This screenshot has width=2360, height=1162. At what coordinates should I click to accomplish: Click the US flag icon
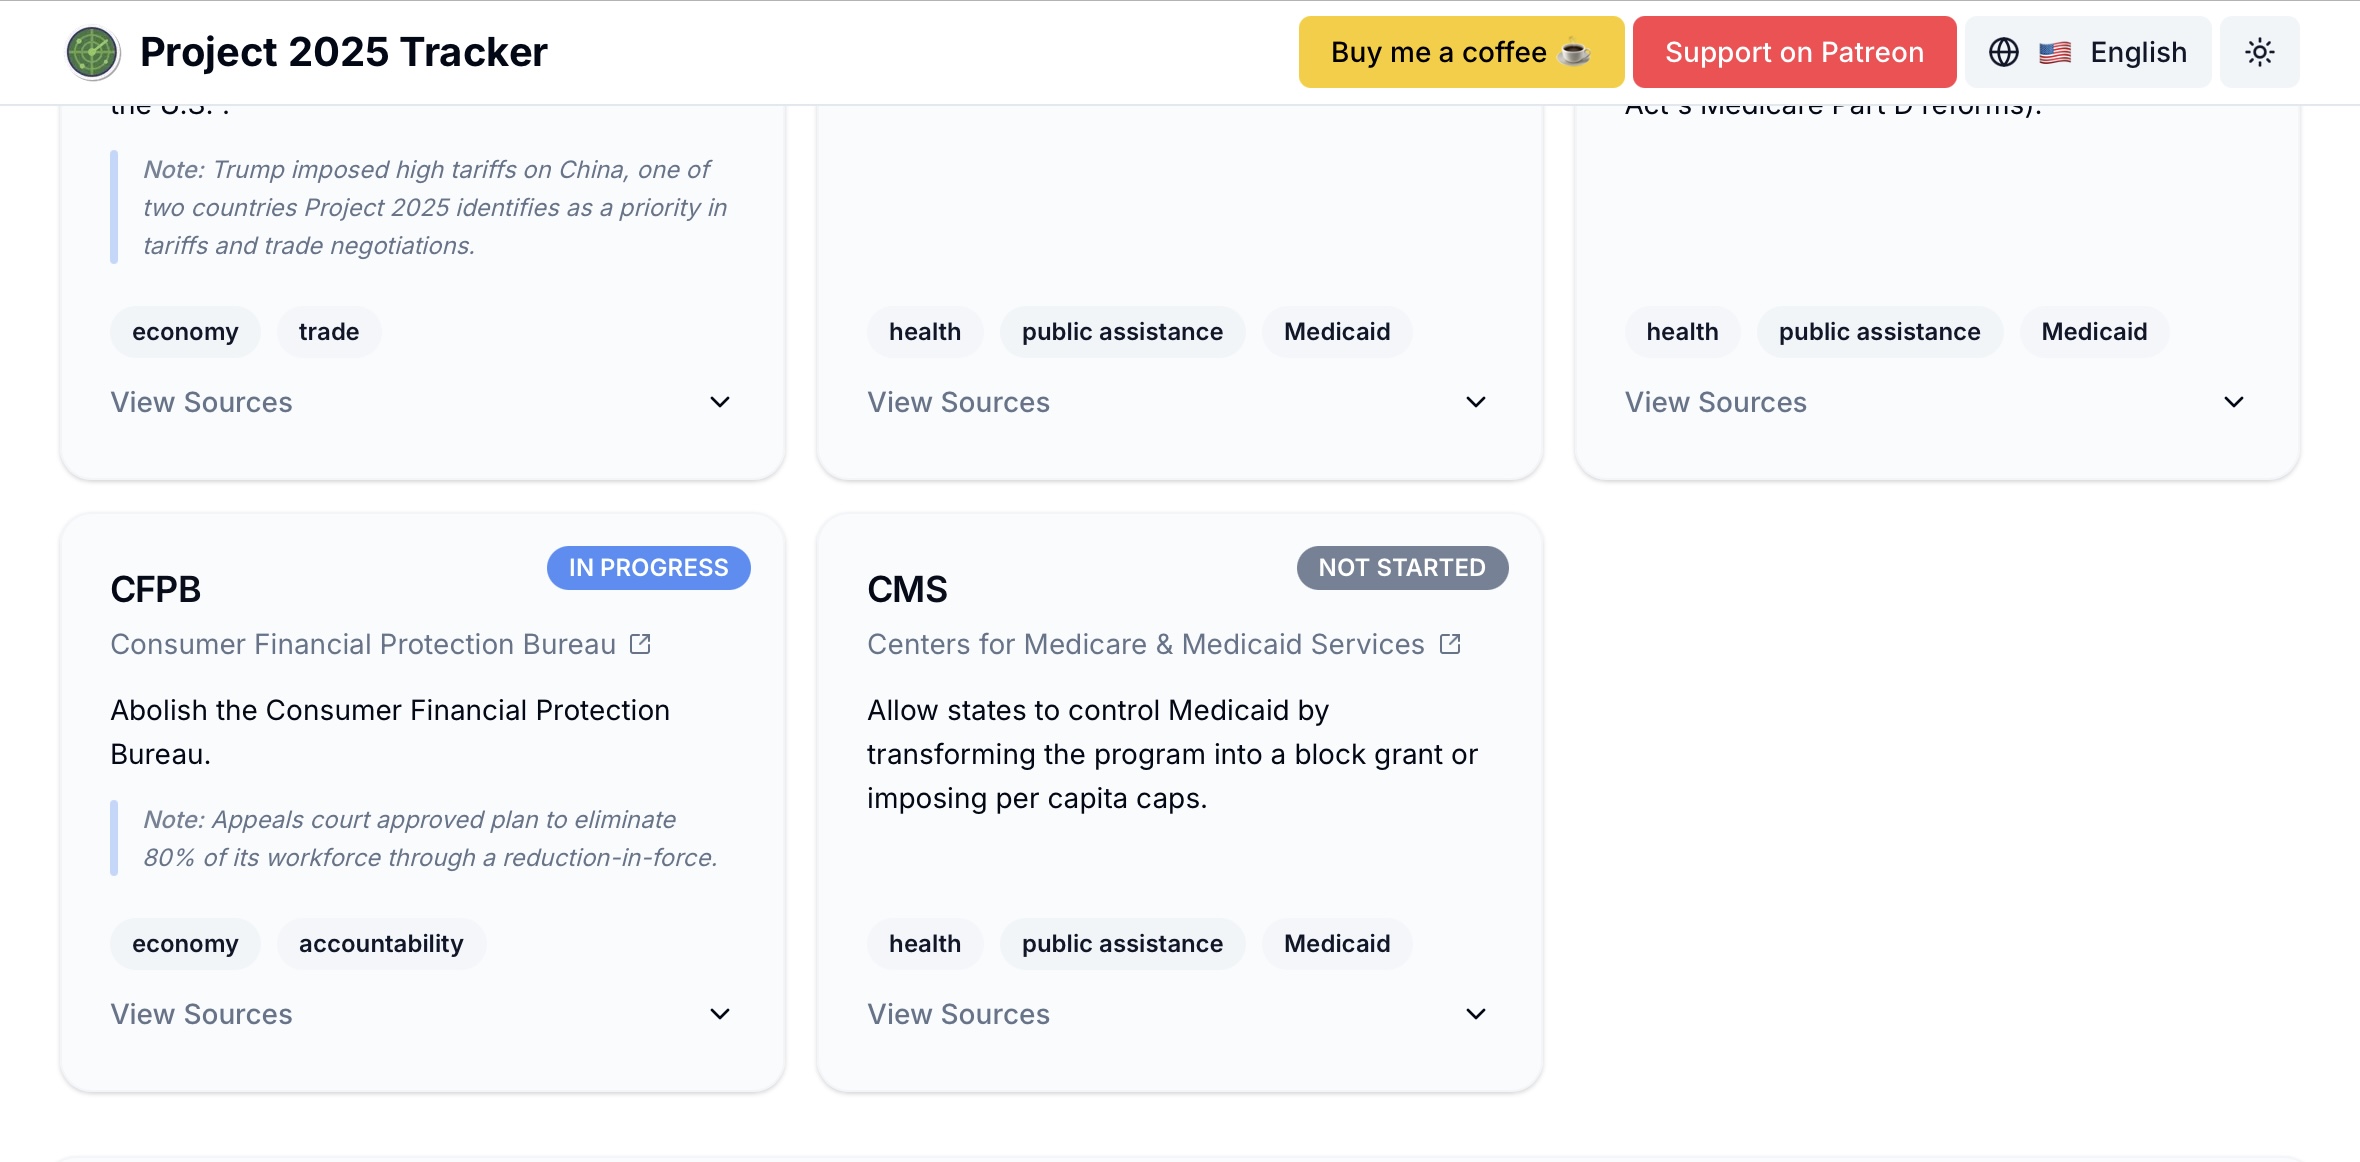tap(2055, 52)
